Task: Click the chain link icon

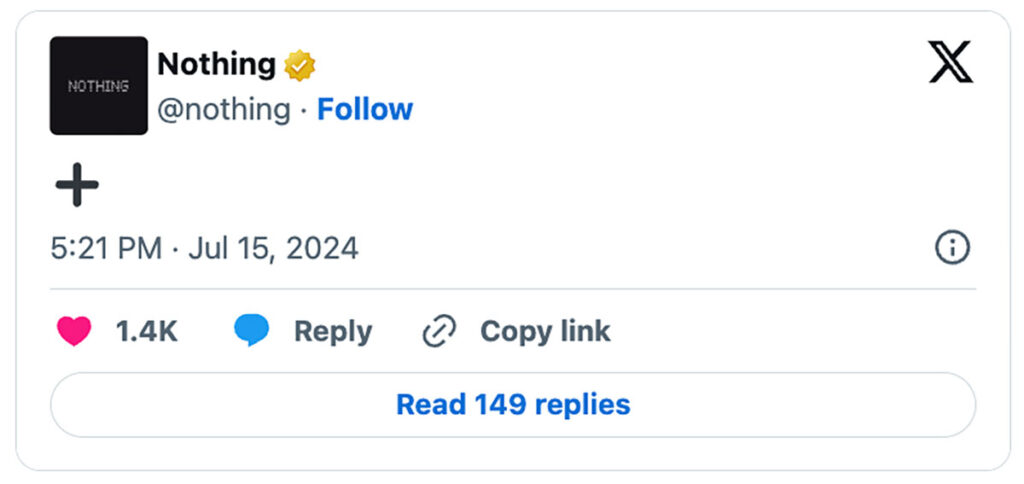Action: pos(440,331)
